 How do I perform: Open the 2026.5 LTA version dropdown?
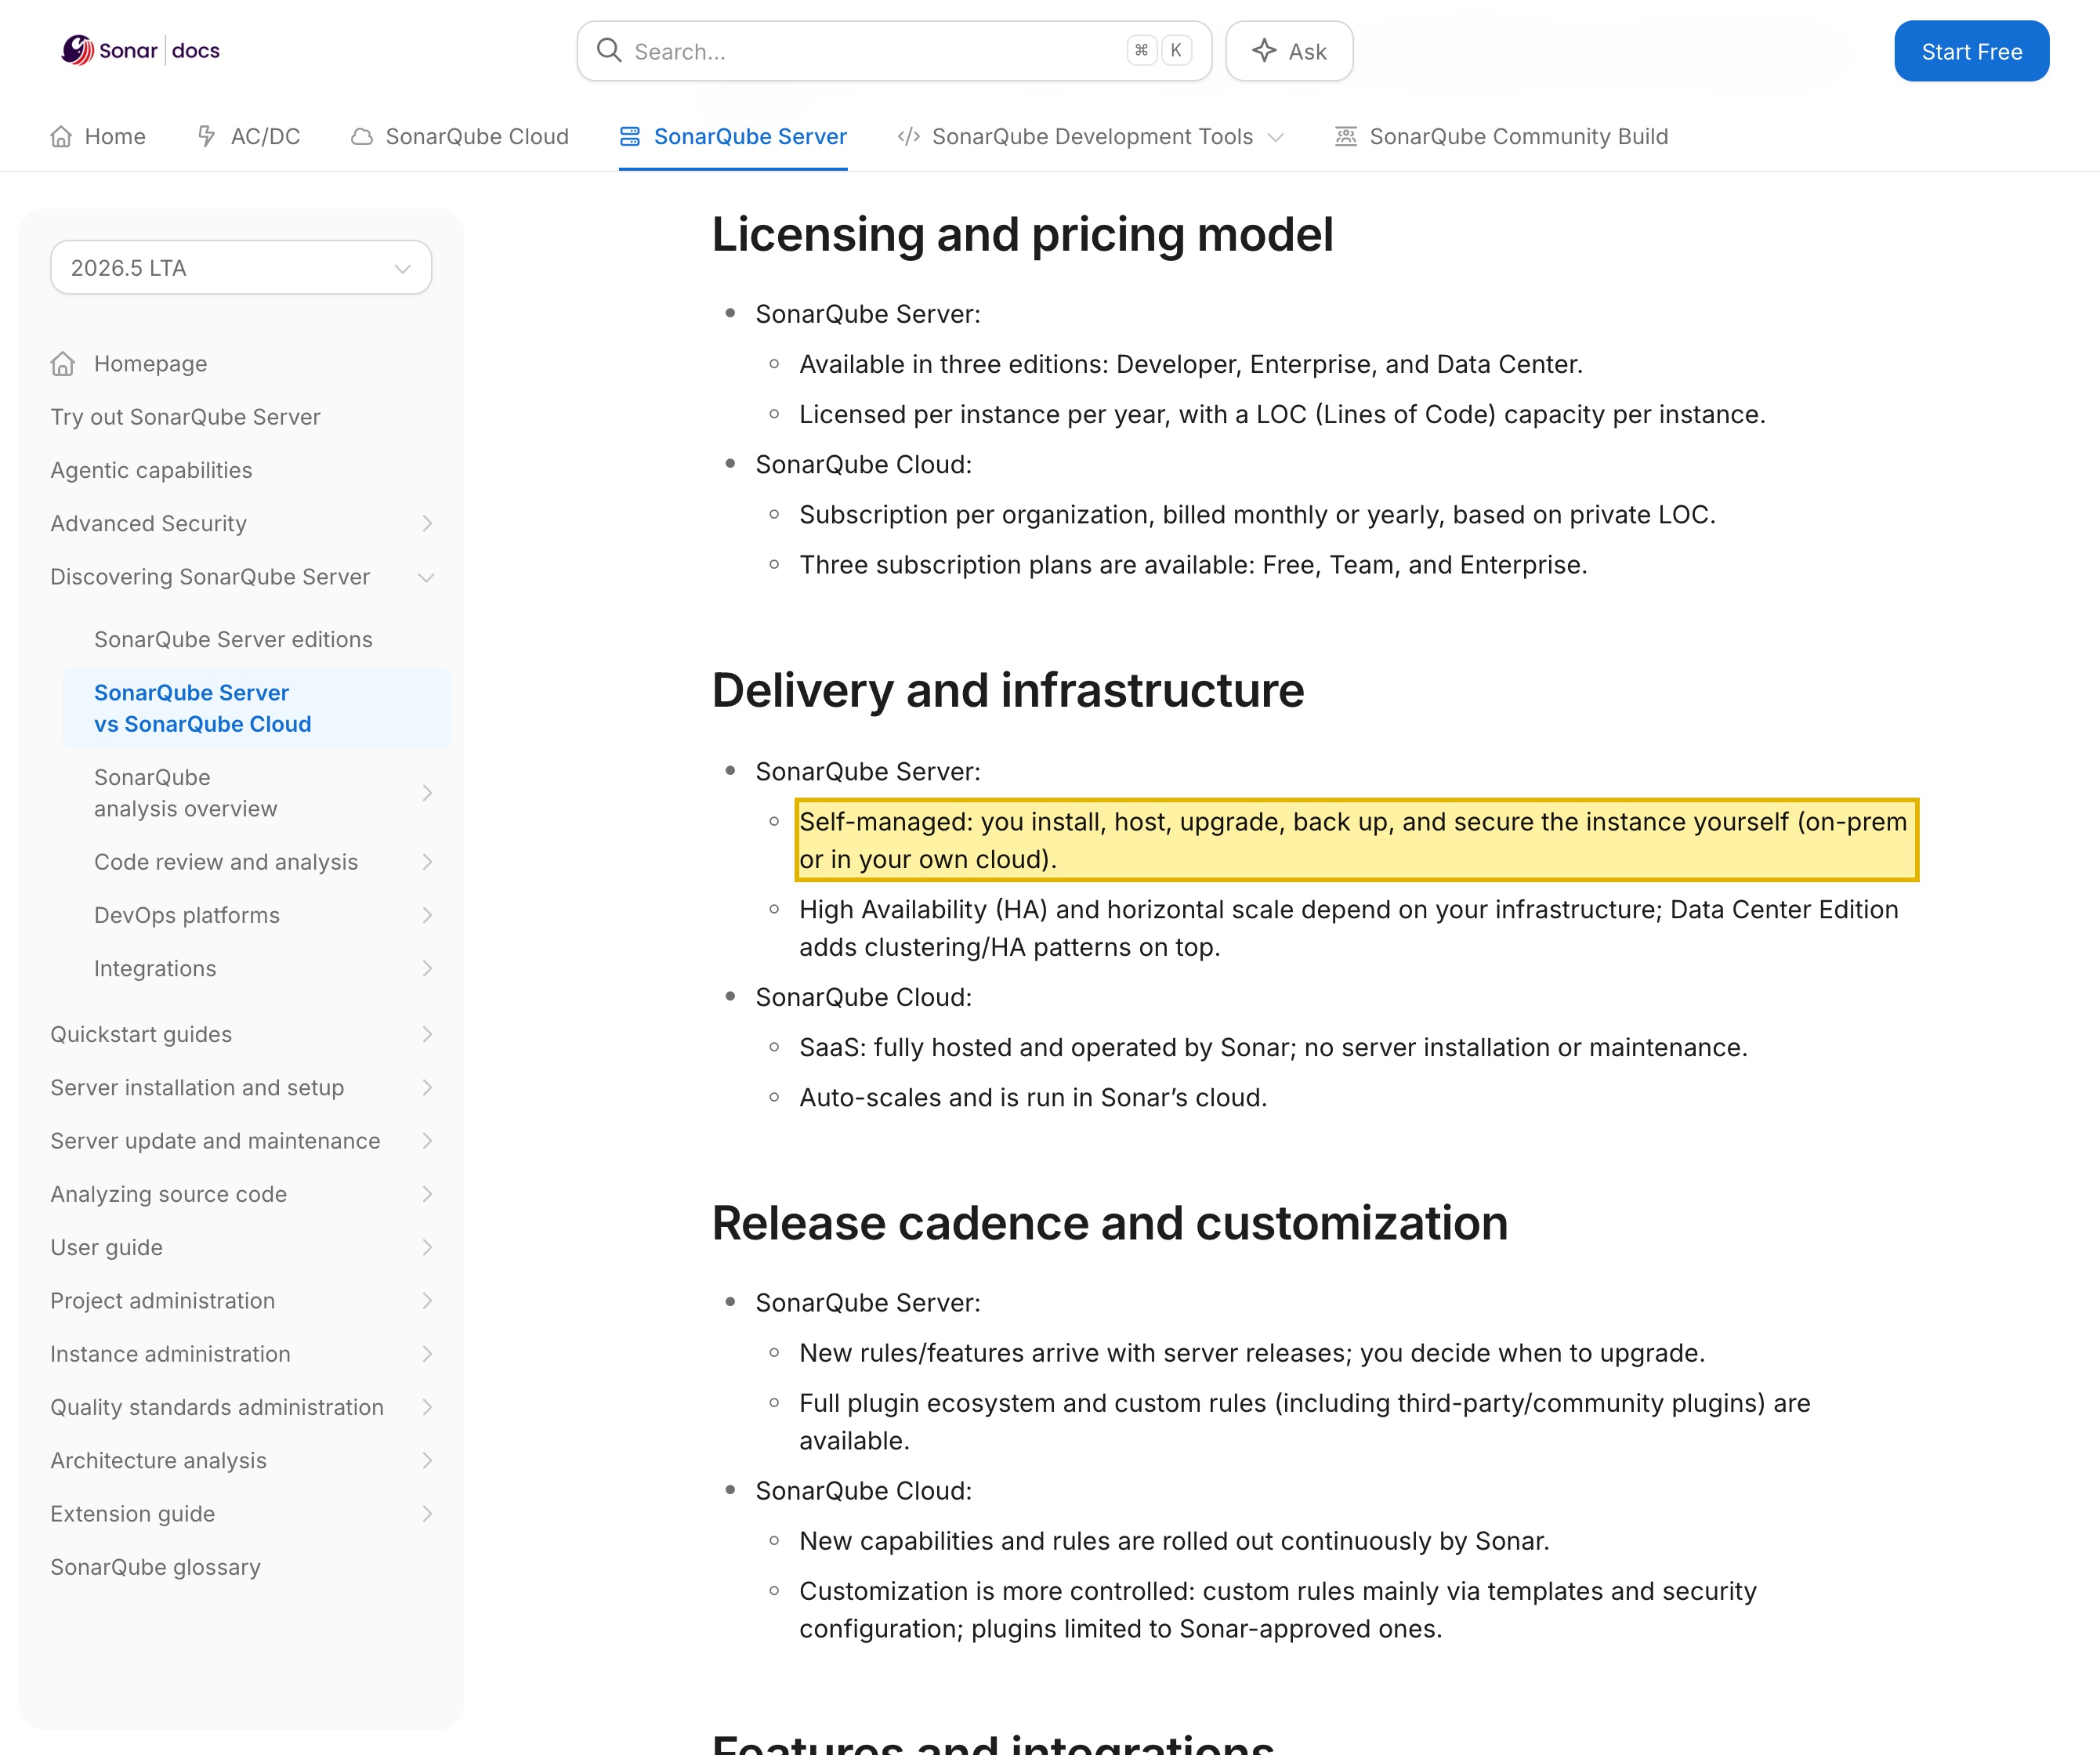point(241,267)
